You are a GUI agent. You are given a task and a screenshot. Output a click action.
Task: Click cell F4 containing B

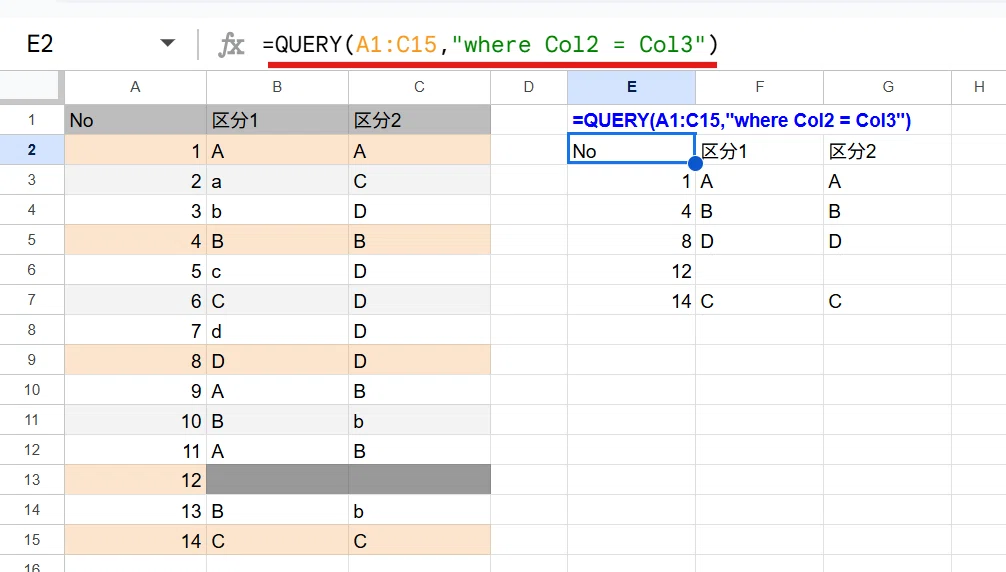(760, 210)
